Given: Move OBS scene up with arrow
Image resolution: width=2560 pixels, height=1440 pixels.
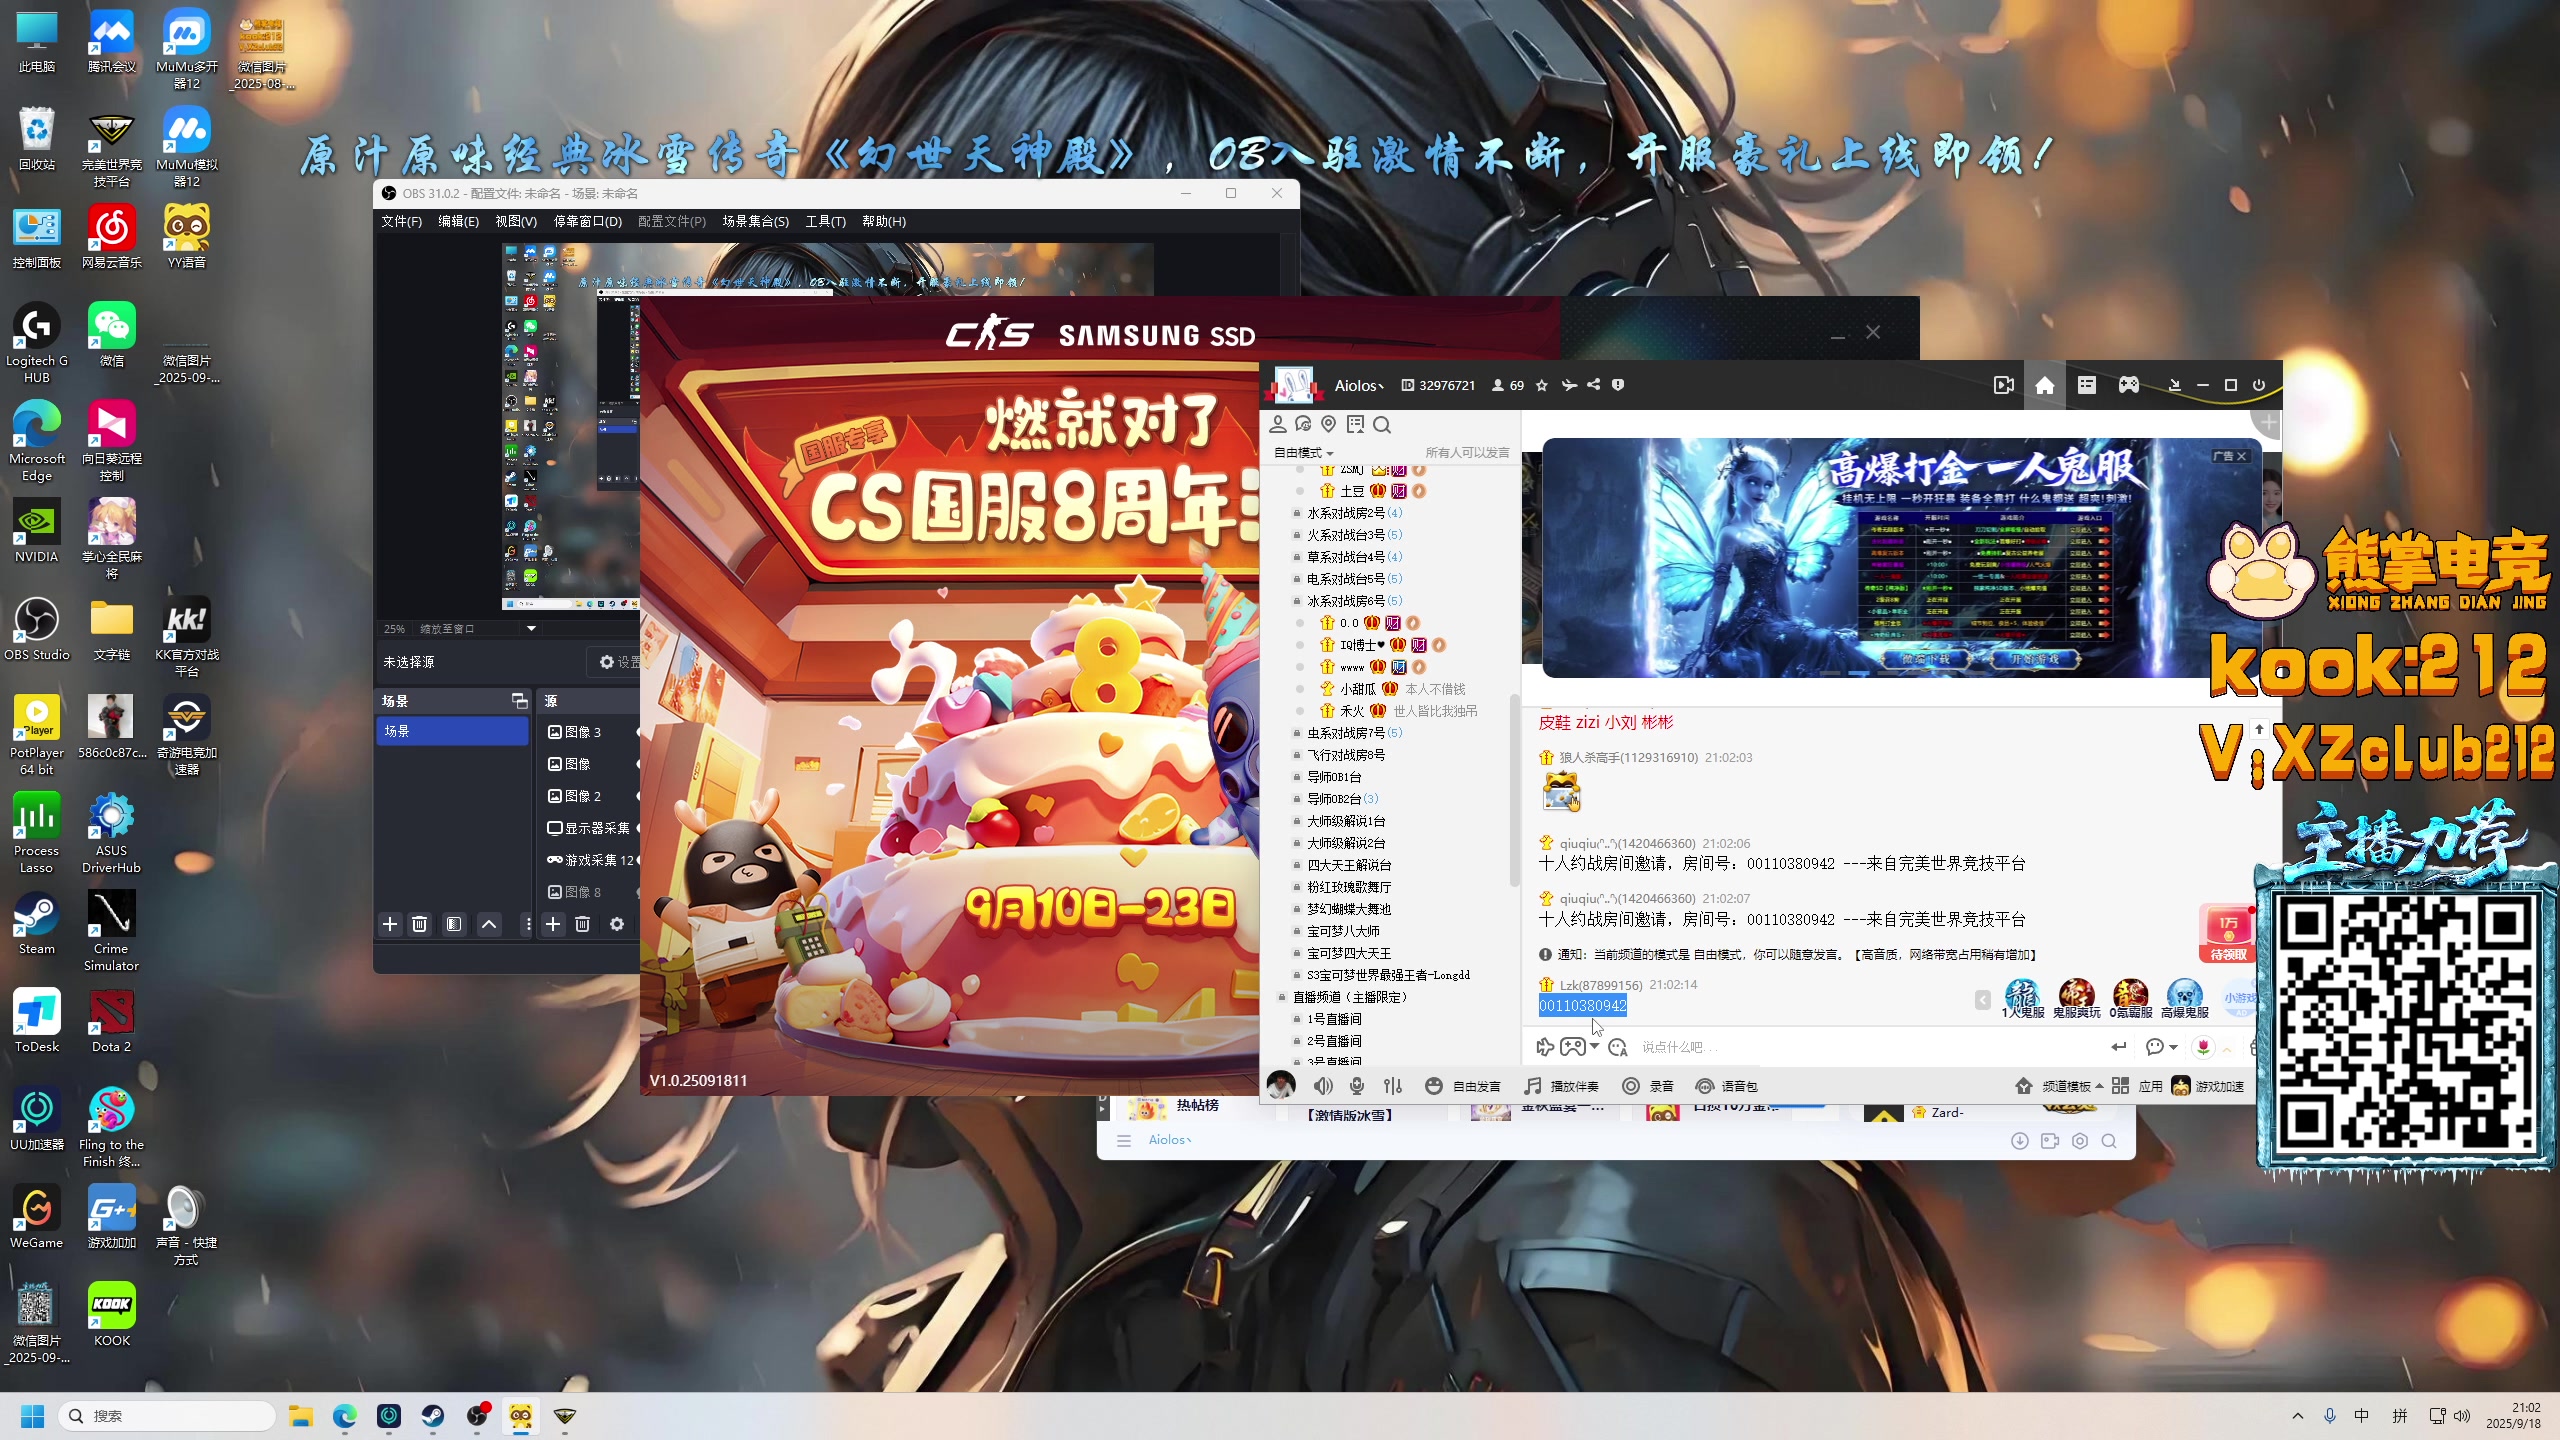Looking at the screenshot, I should (489, 924).
